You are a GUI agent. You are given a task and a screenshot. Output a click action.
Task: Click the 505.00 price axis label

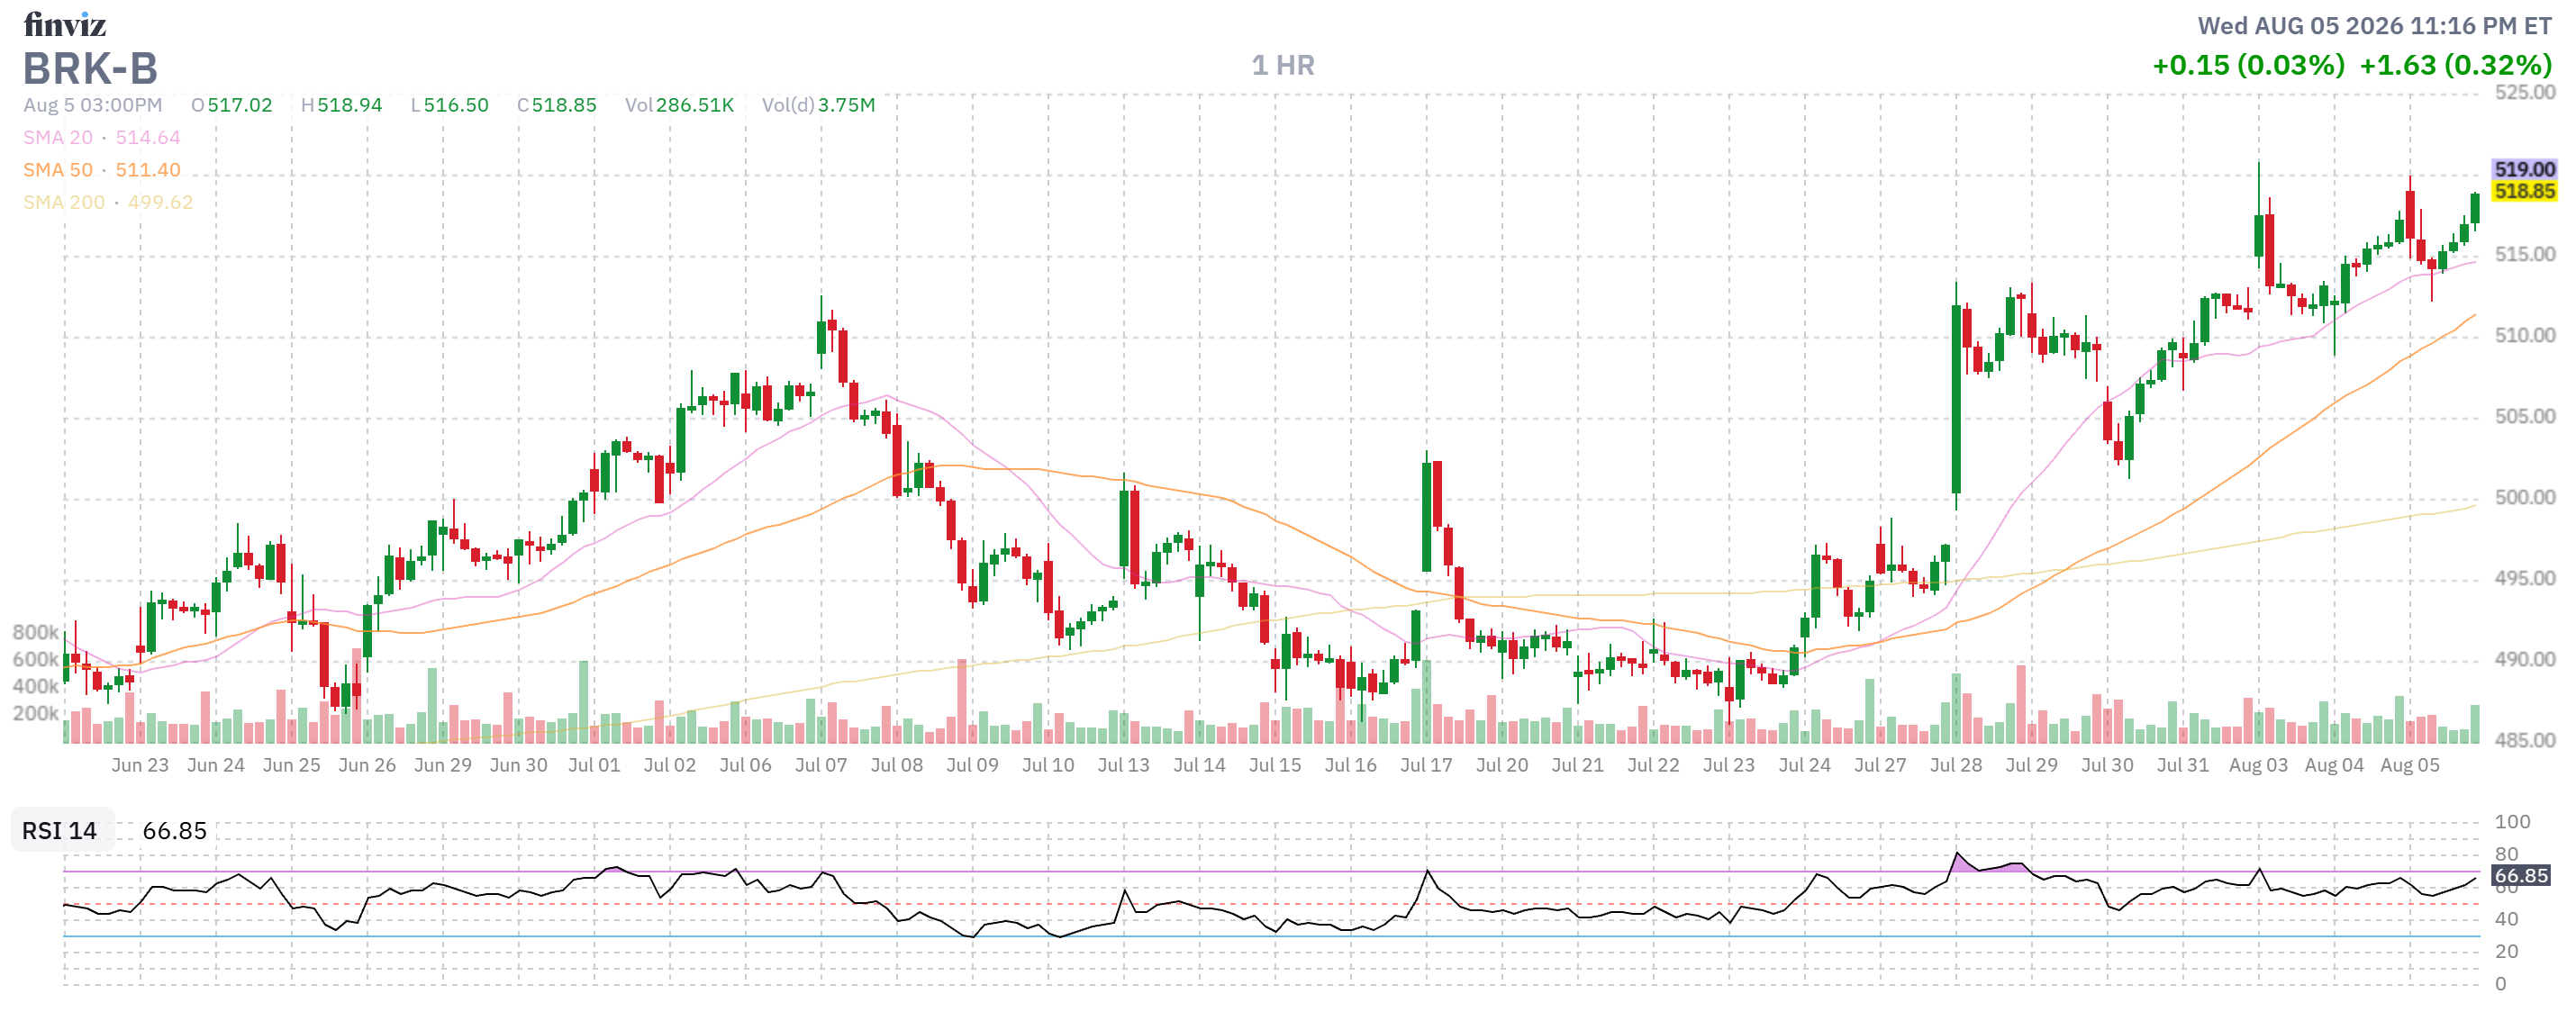point(2525,417)
